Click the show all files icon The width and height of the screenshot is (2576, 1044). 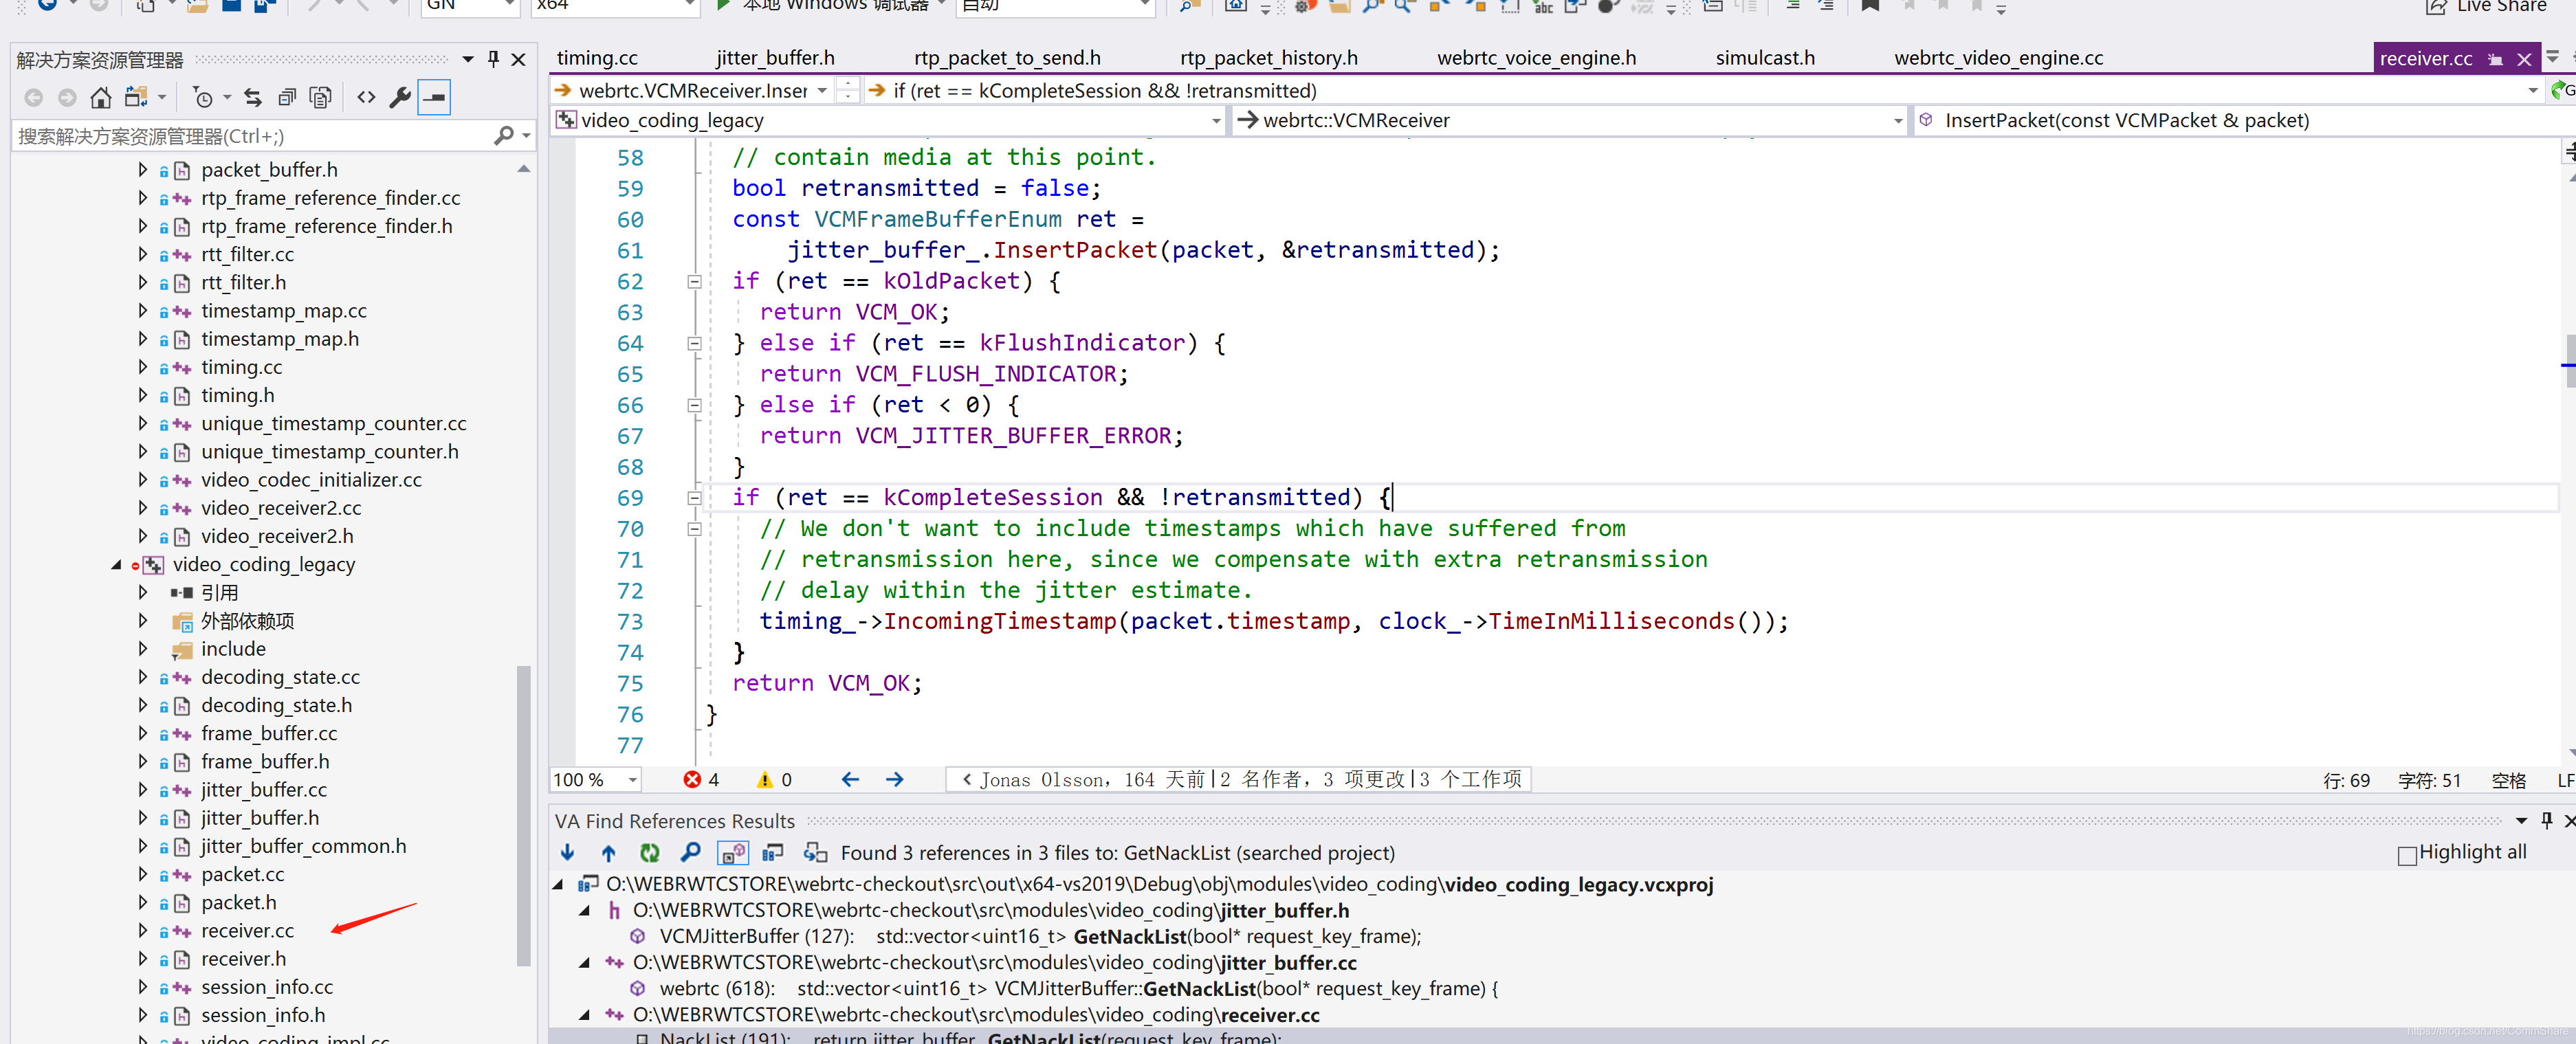coord(321,97)
